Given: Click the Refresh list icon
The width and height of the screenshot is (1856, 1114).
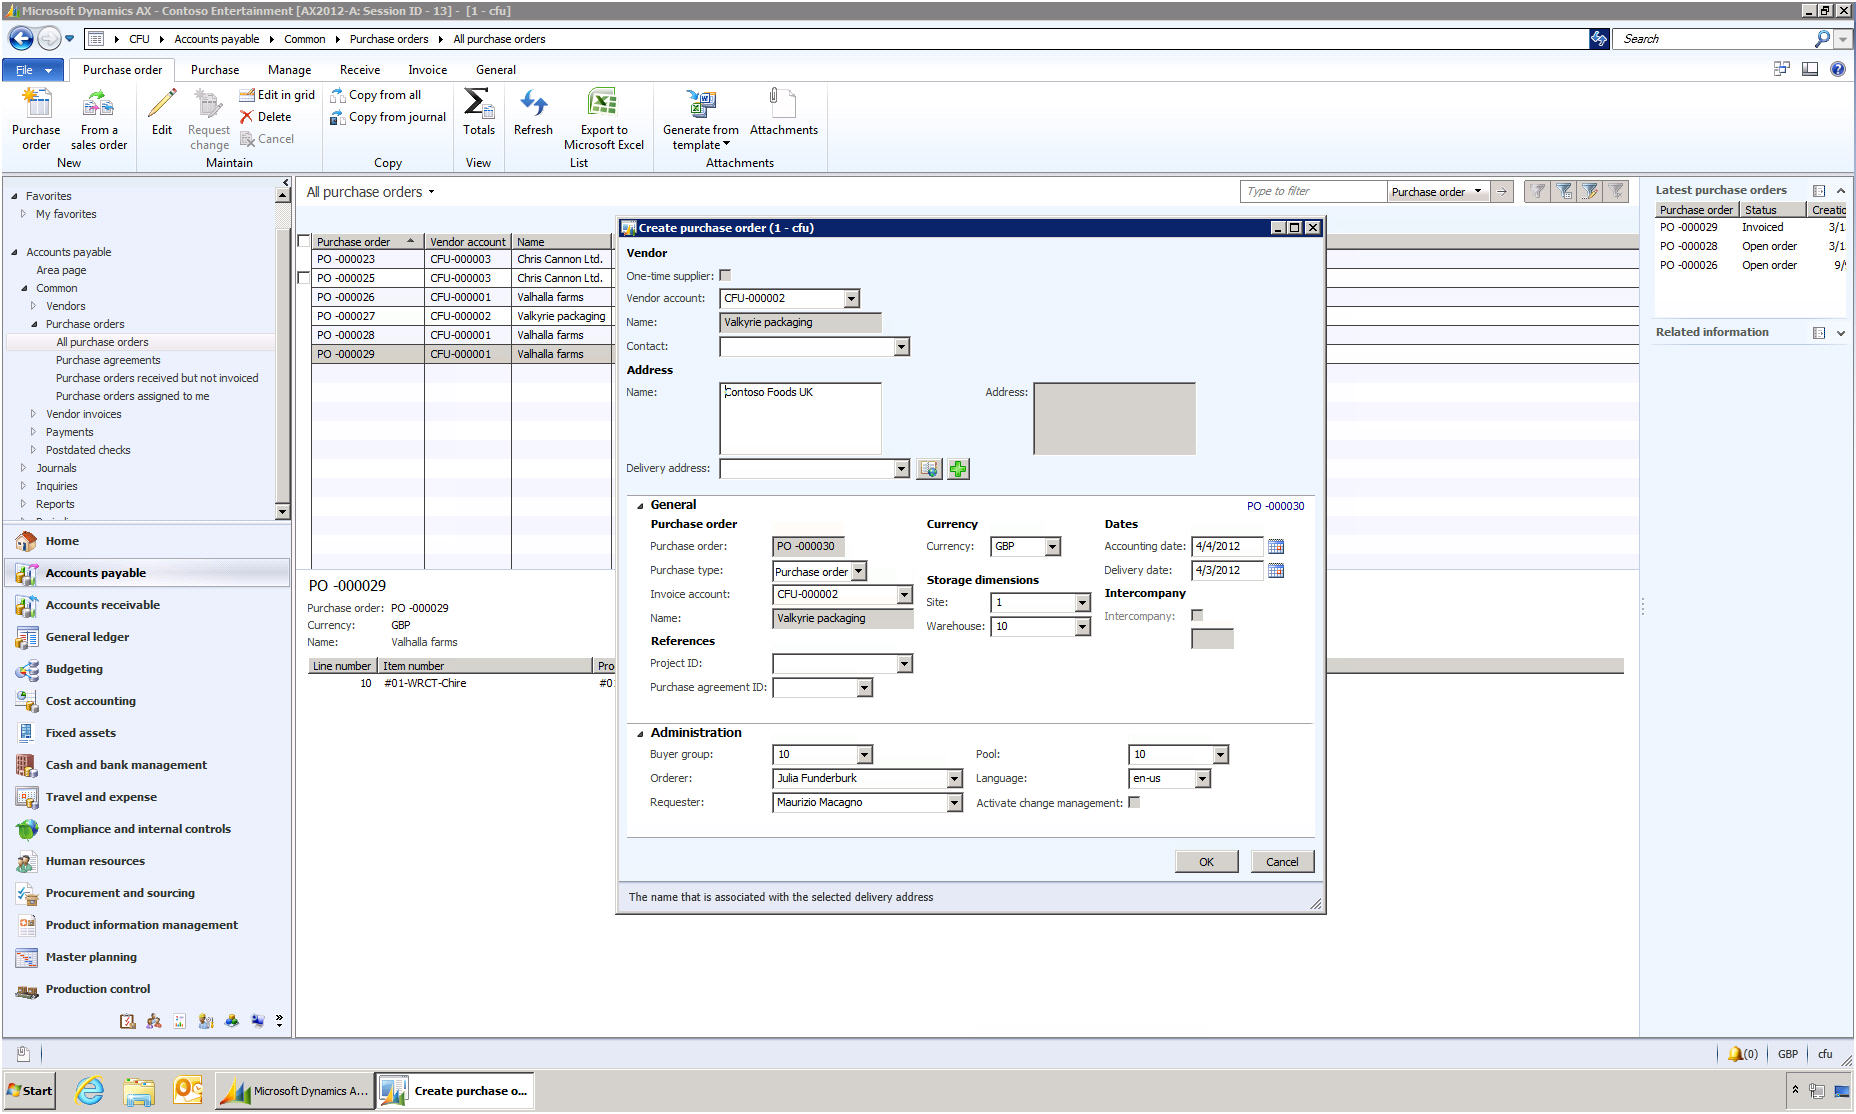Looking at the screenshot, I should click(533, 104).
